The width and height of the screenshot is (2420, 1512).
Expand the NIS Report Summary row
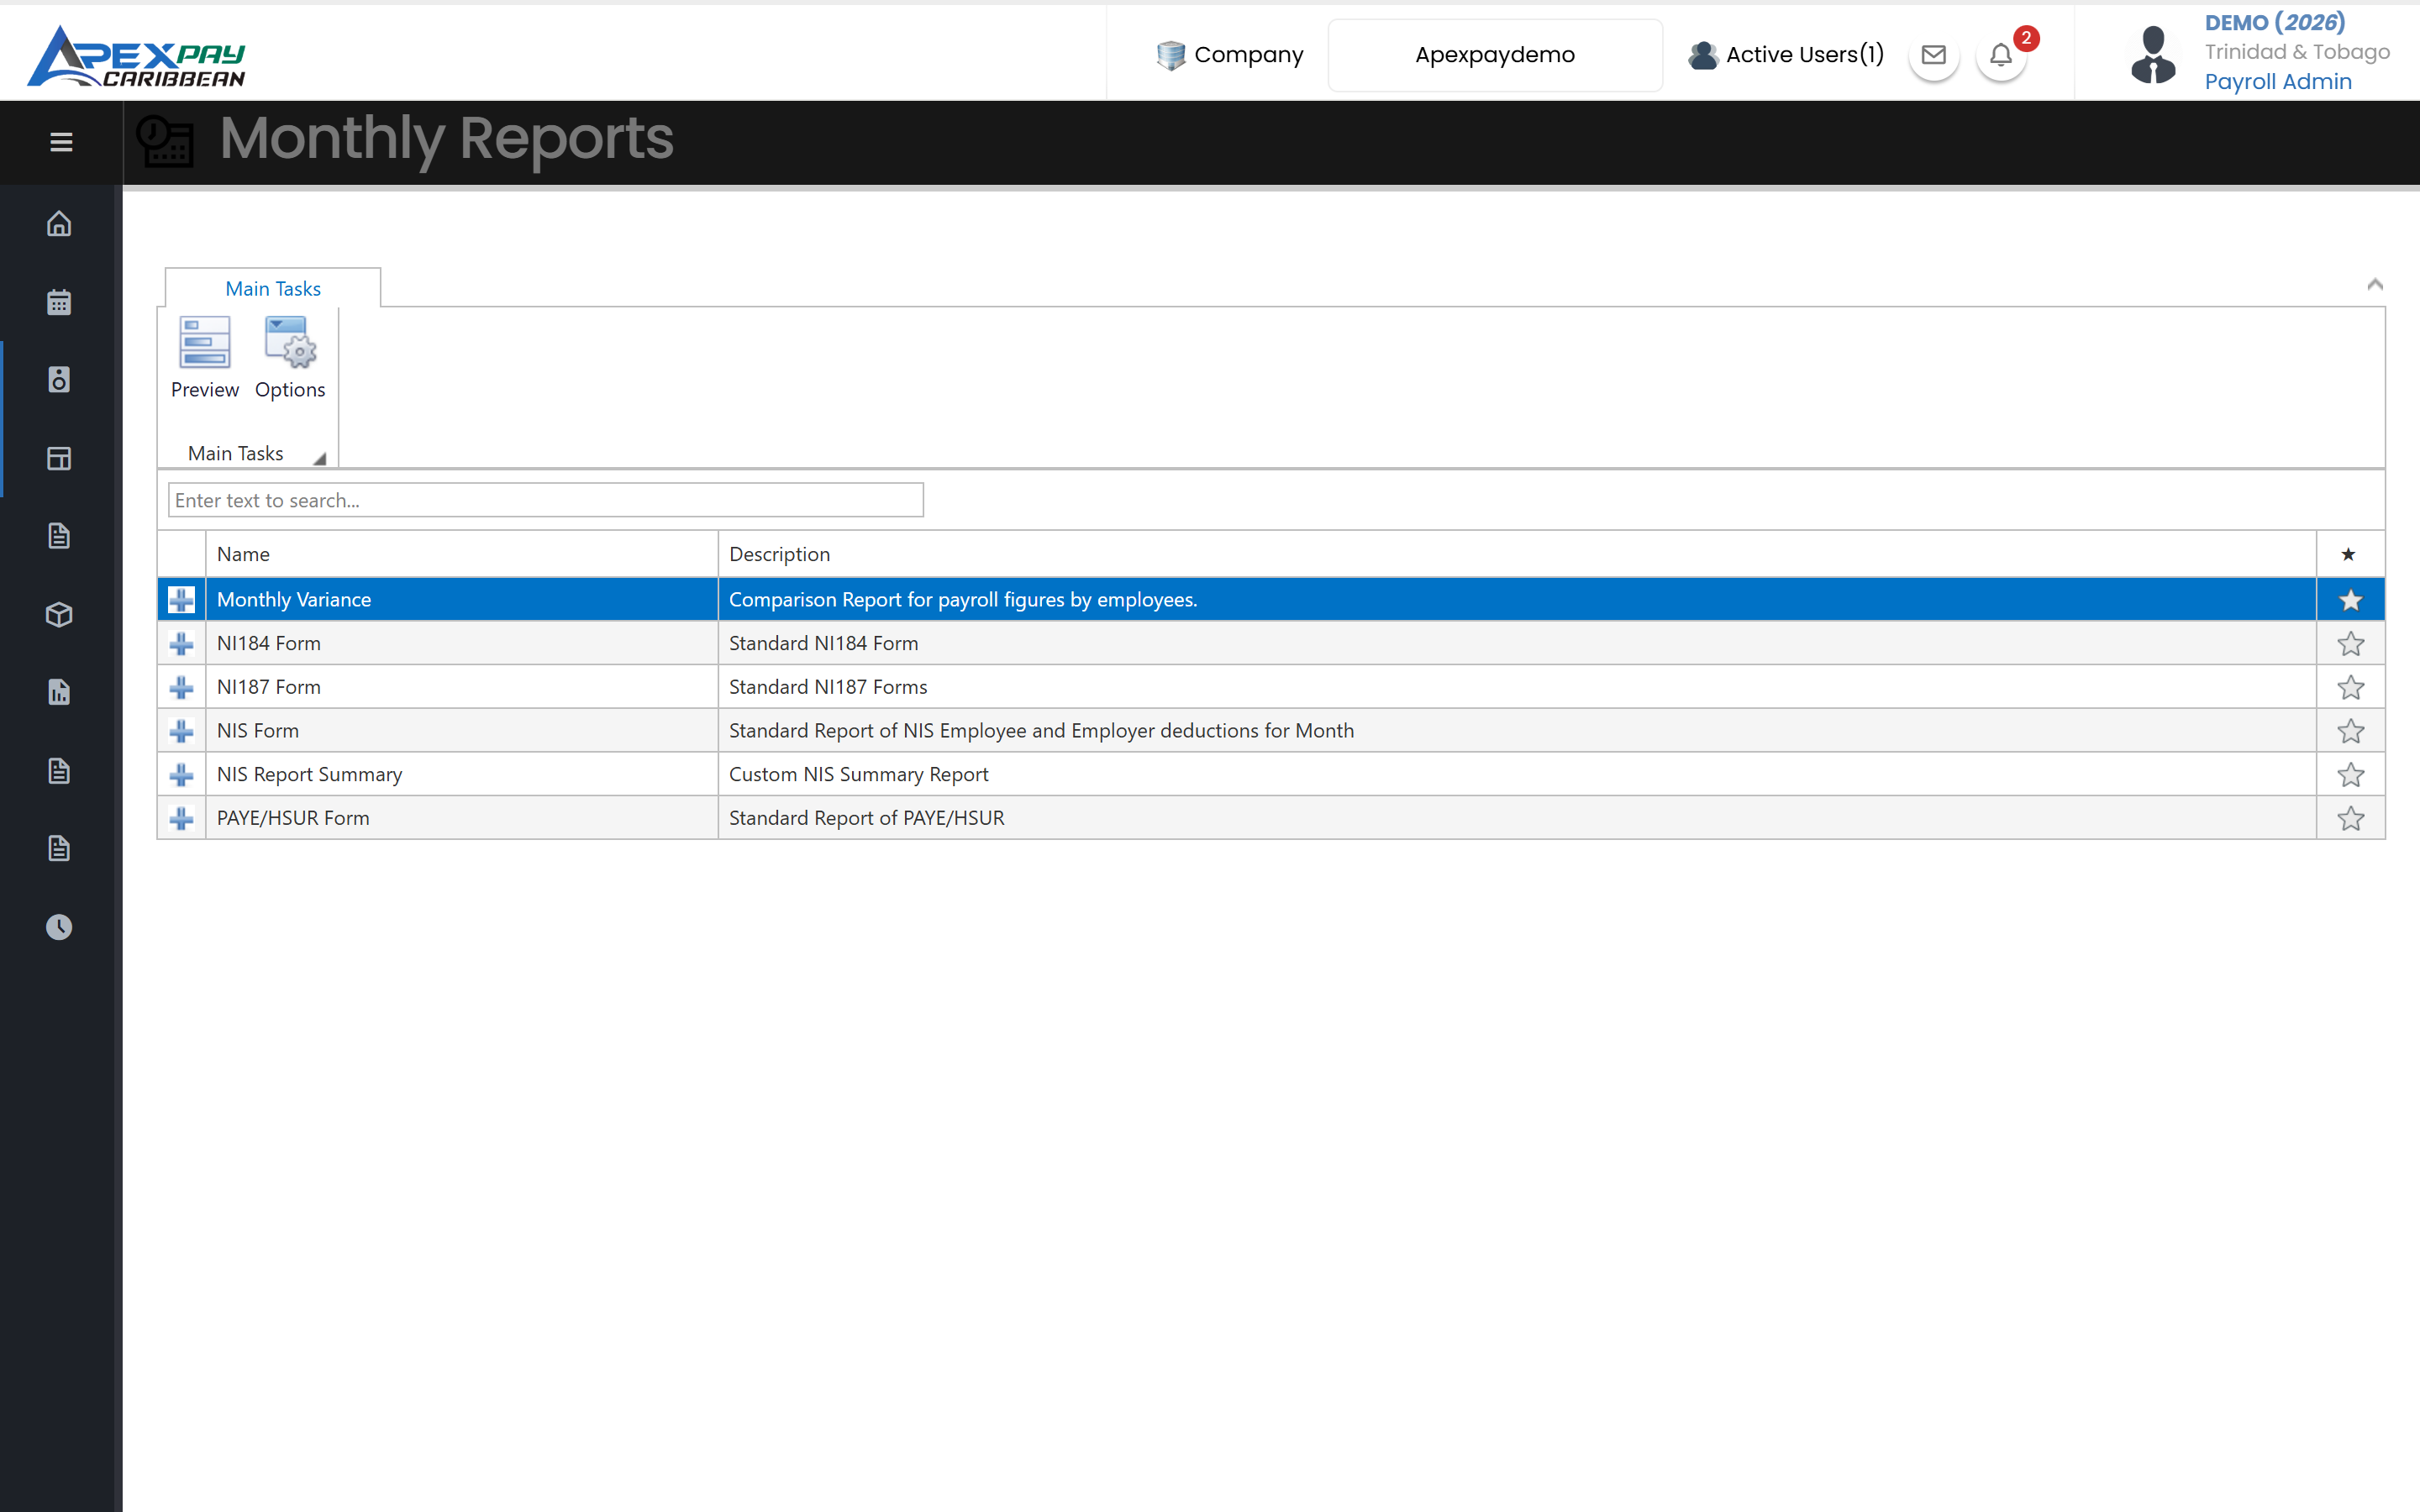click(x=181, y=775)
